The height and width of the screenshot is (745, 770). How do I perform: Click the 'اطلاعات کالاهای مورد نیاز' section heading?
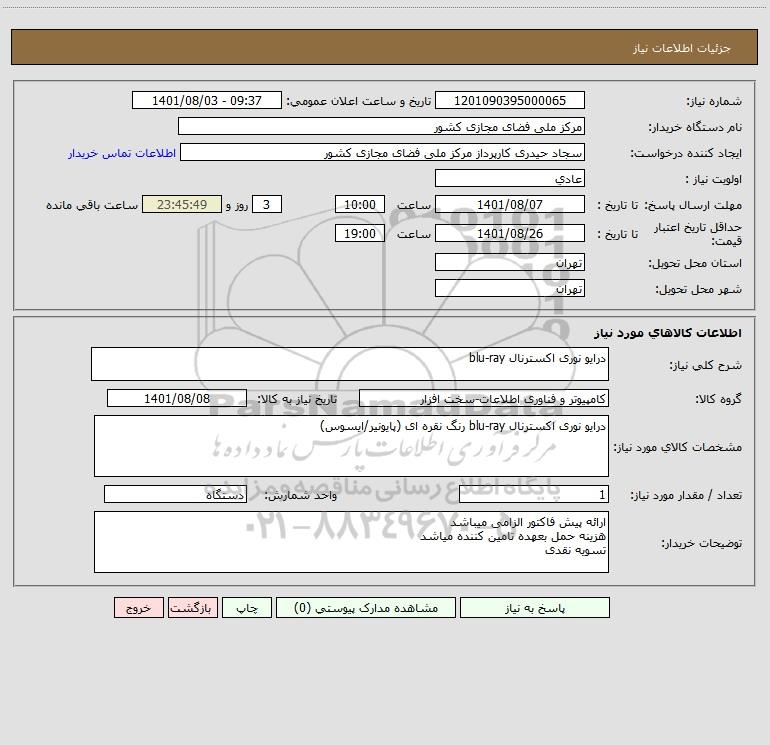click(x=668, y=333)
